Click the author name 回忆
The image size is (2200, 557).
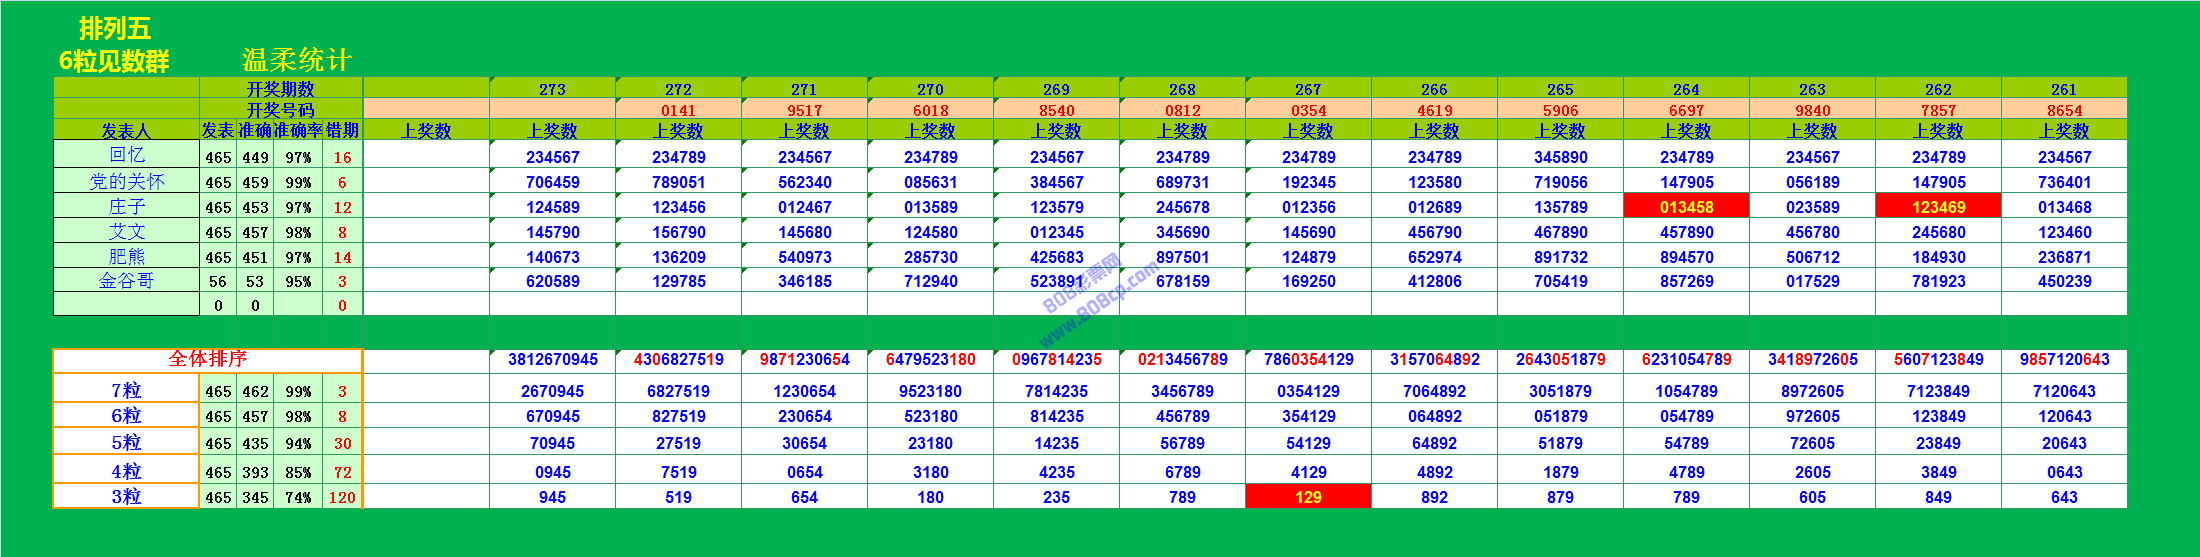click(x=126, y=155)
